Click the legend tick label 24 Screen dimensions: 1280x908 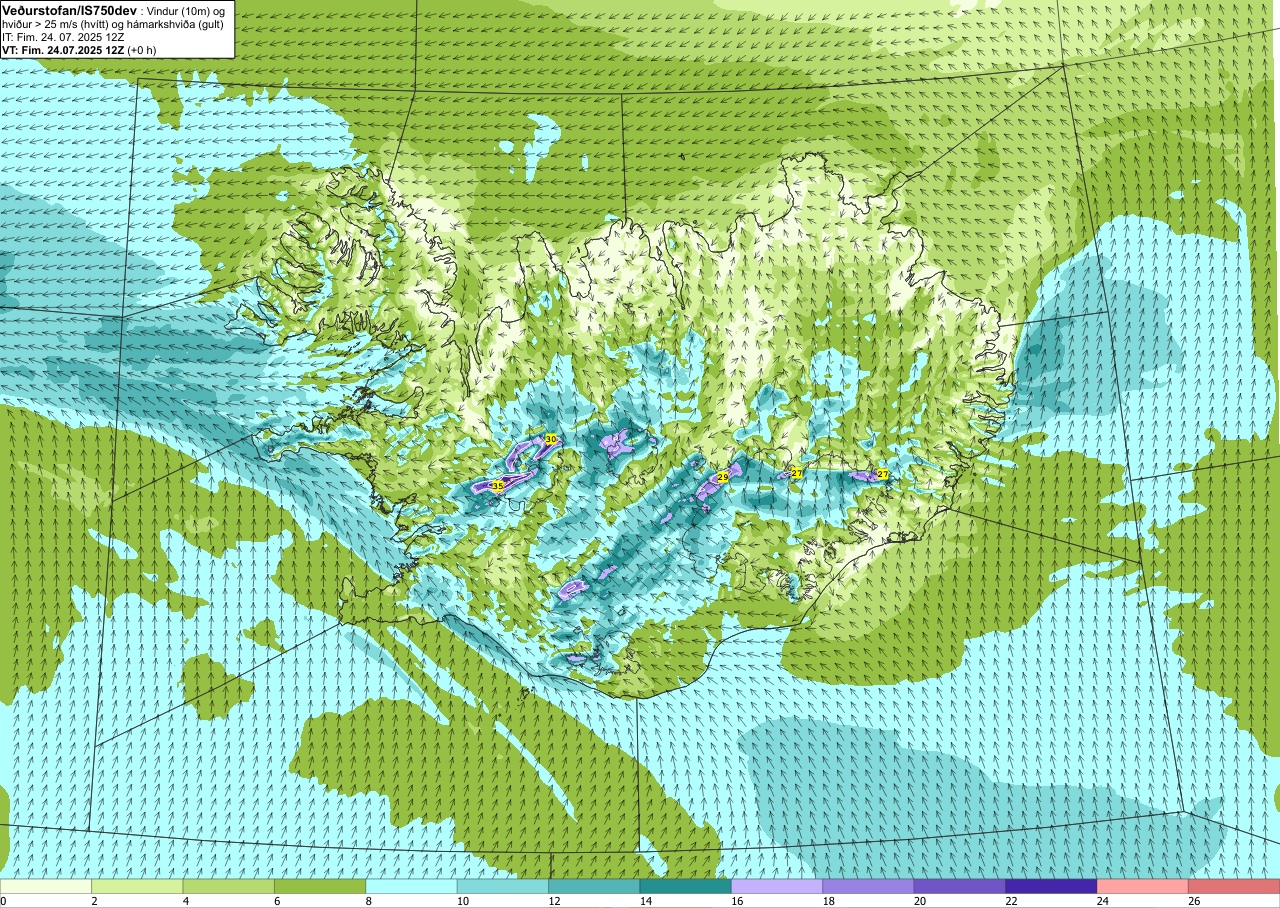[x=1102, y=901]
